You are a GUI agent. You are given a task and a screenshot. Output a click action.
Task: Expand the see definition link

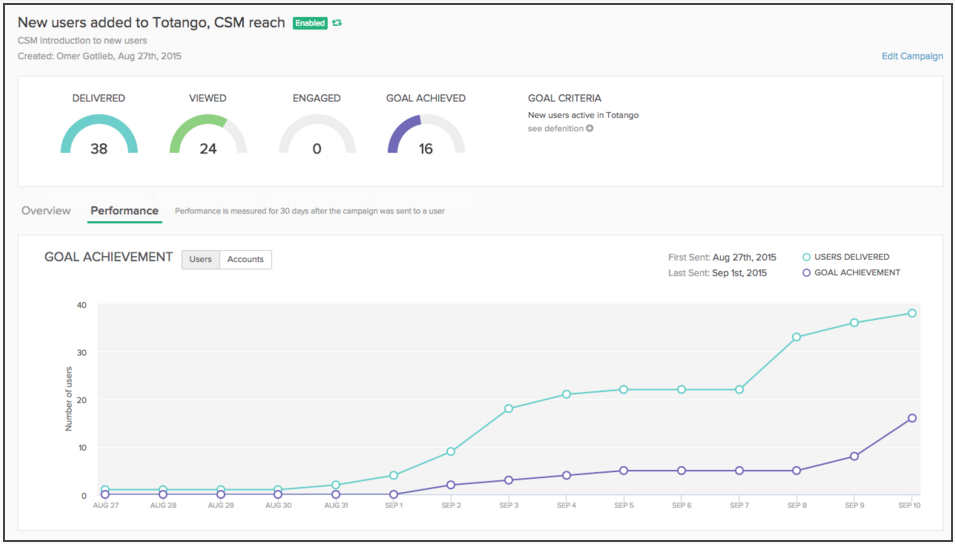click(560, 129)
